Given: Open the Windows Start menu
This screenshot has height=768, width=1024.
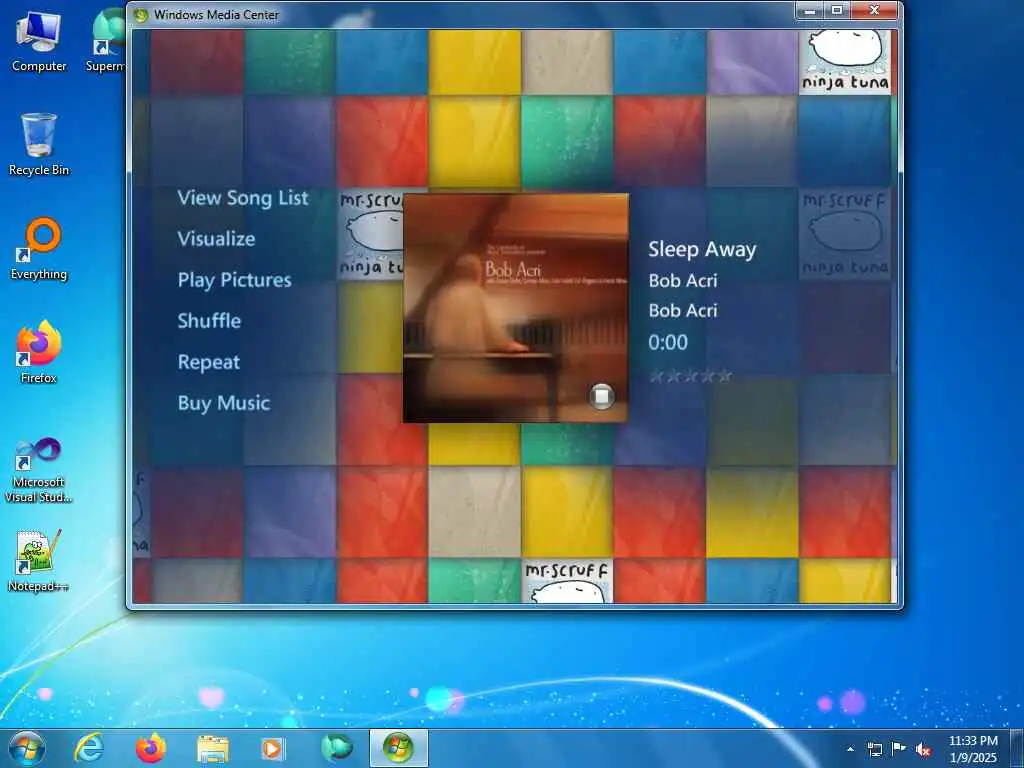Looking at the screenshot, I should [27, 748].
